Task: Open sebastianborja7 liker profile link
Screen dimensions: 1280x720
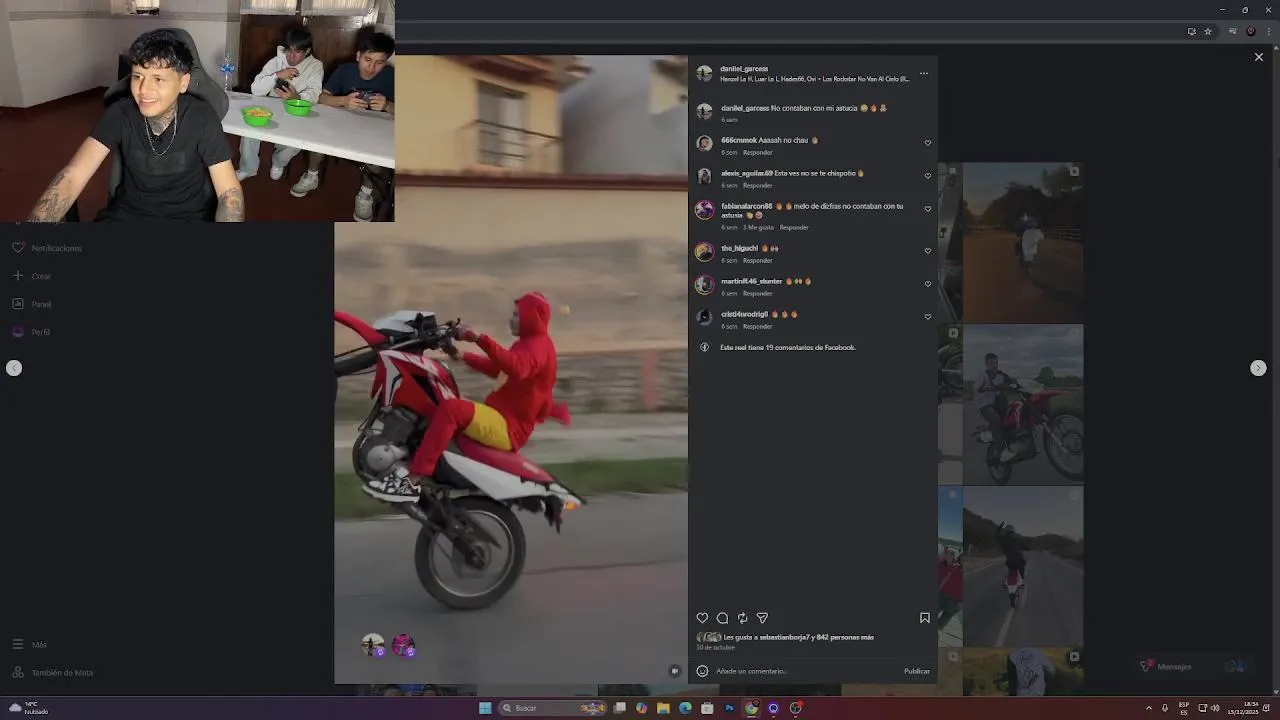Action: coord(785,637)
